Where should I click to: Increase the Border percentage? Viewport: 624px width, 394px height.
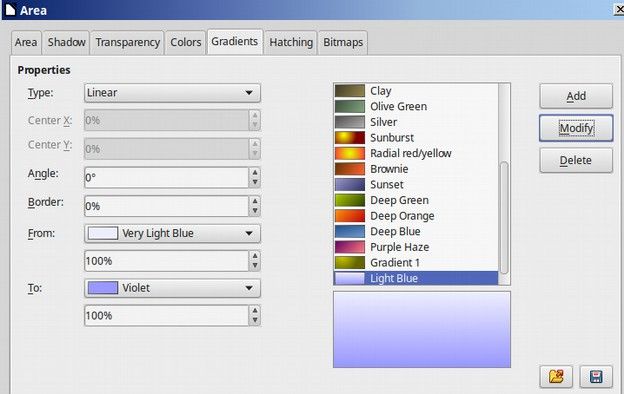[255, 201]
